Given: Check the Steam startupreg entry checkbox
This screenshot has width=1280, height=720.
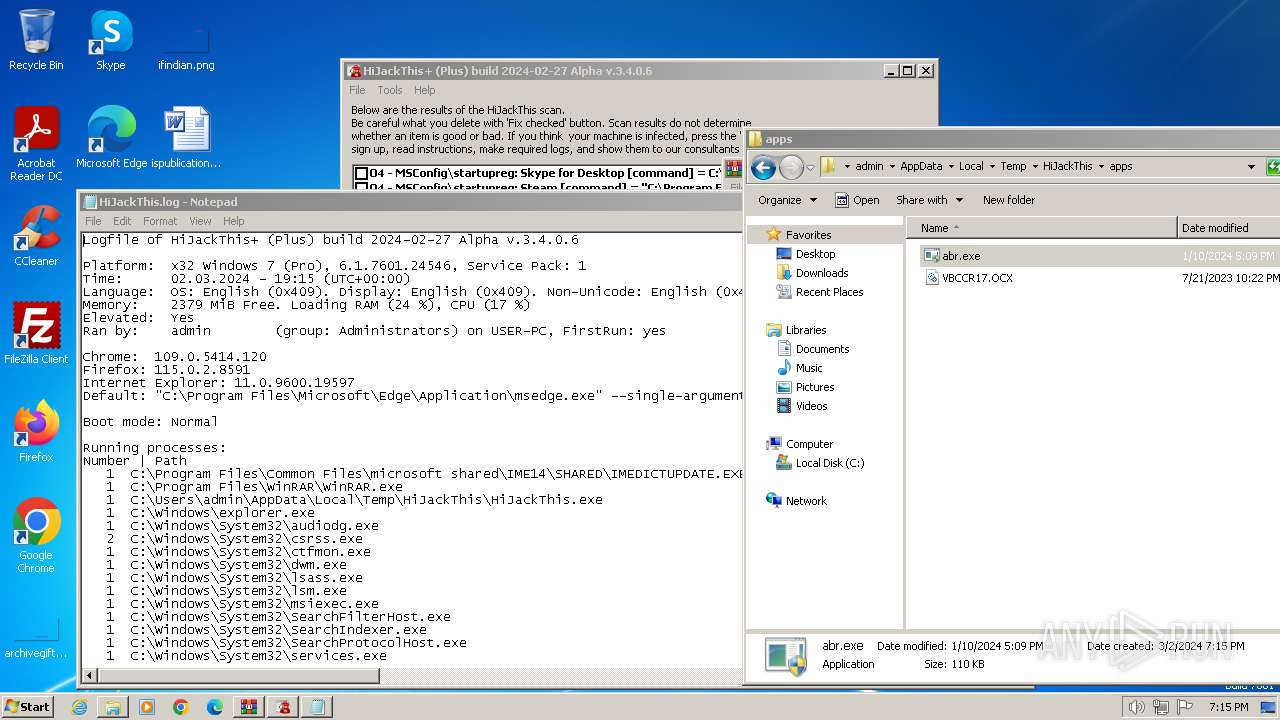Looking at the screenshot, I should click(x=361, y=187).
